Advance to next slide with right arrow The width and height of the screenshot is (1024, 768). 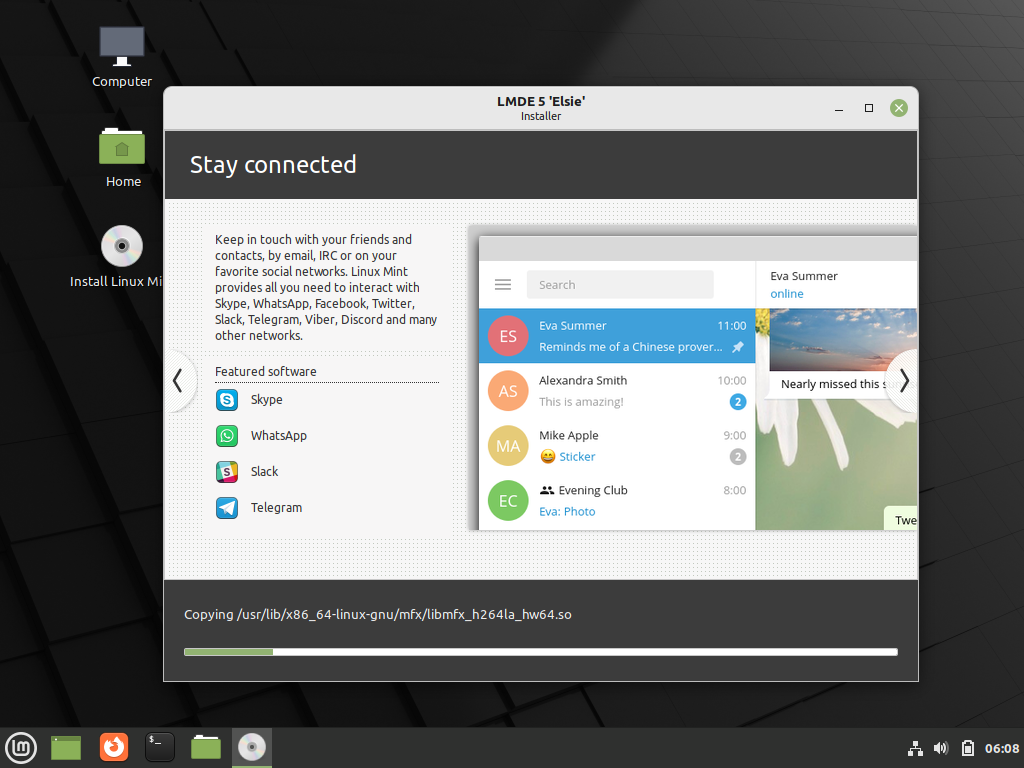tap(904, 381)
